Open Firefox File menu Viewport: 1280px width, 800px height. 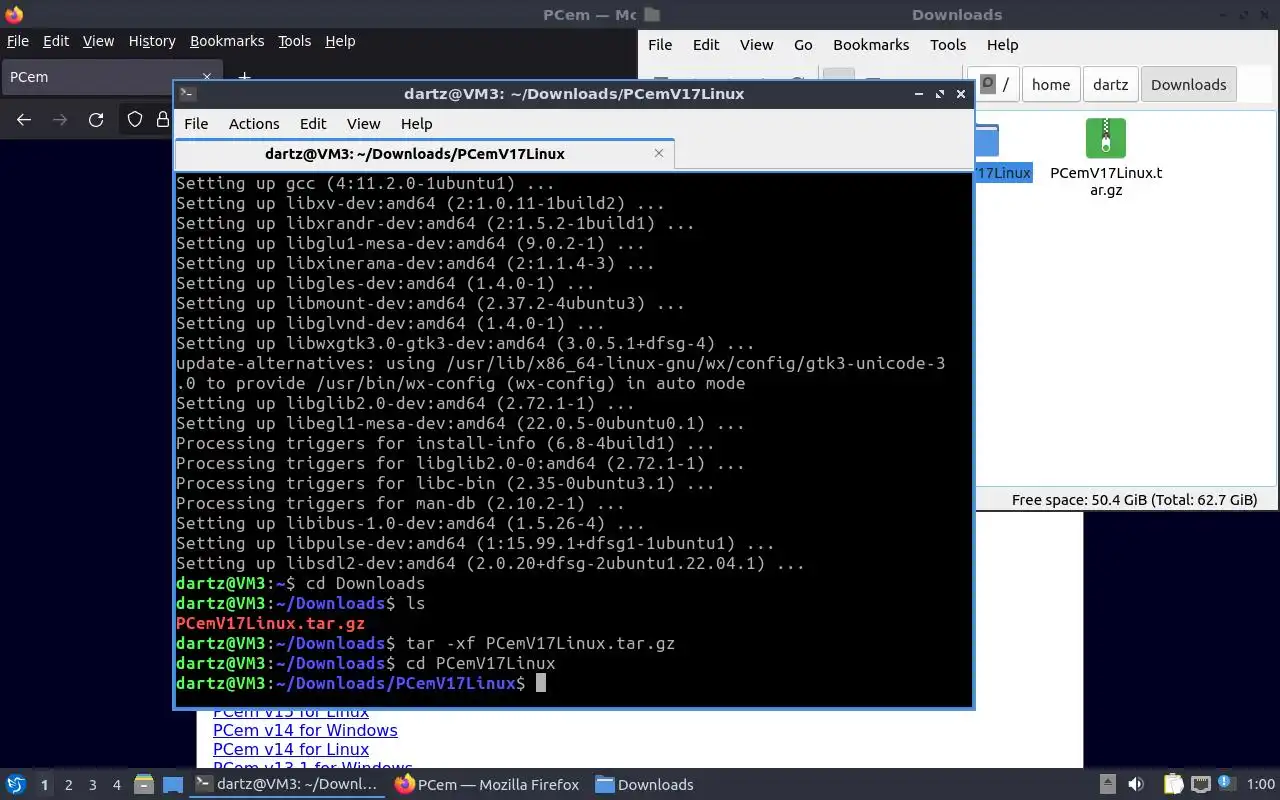coord(18,41)
